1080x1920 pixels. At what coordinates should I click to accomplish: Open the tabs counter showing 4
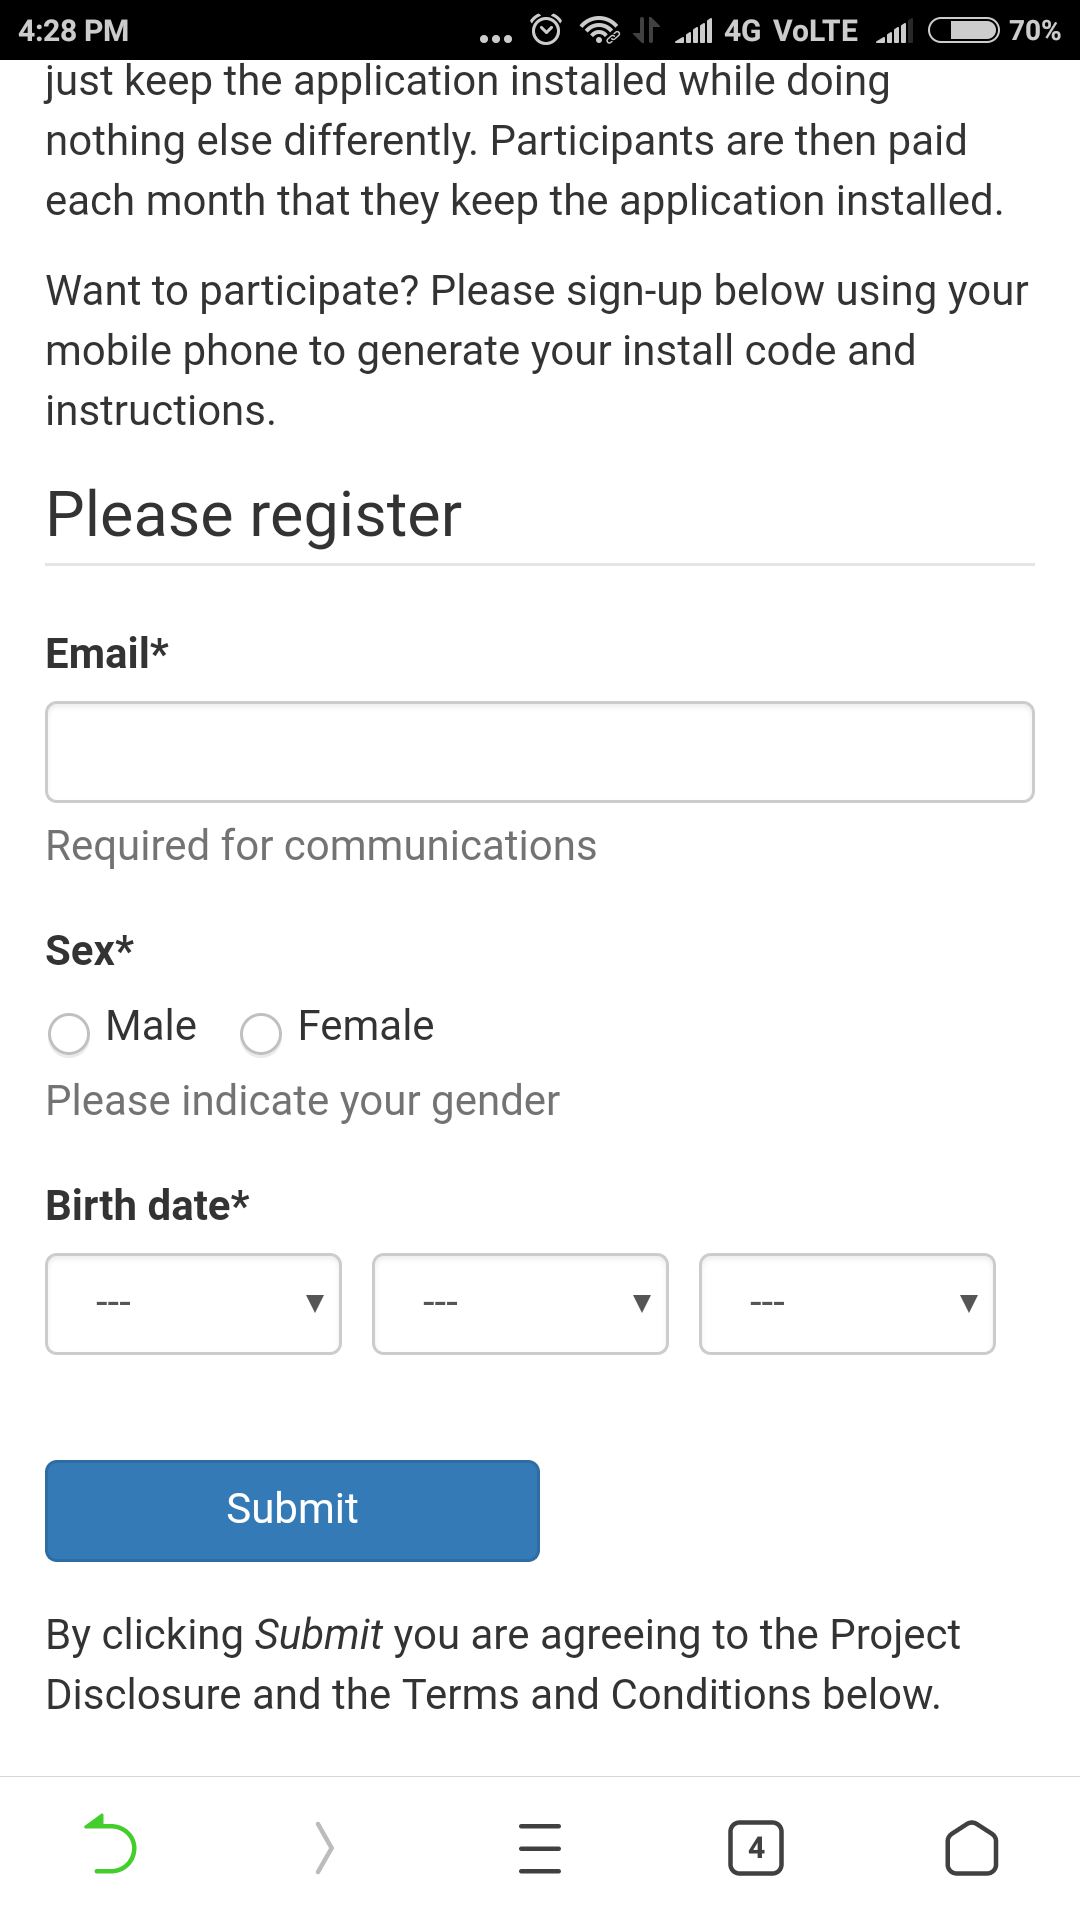pyautogui.click(x=756, y=1847)
